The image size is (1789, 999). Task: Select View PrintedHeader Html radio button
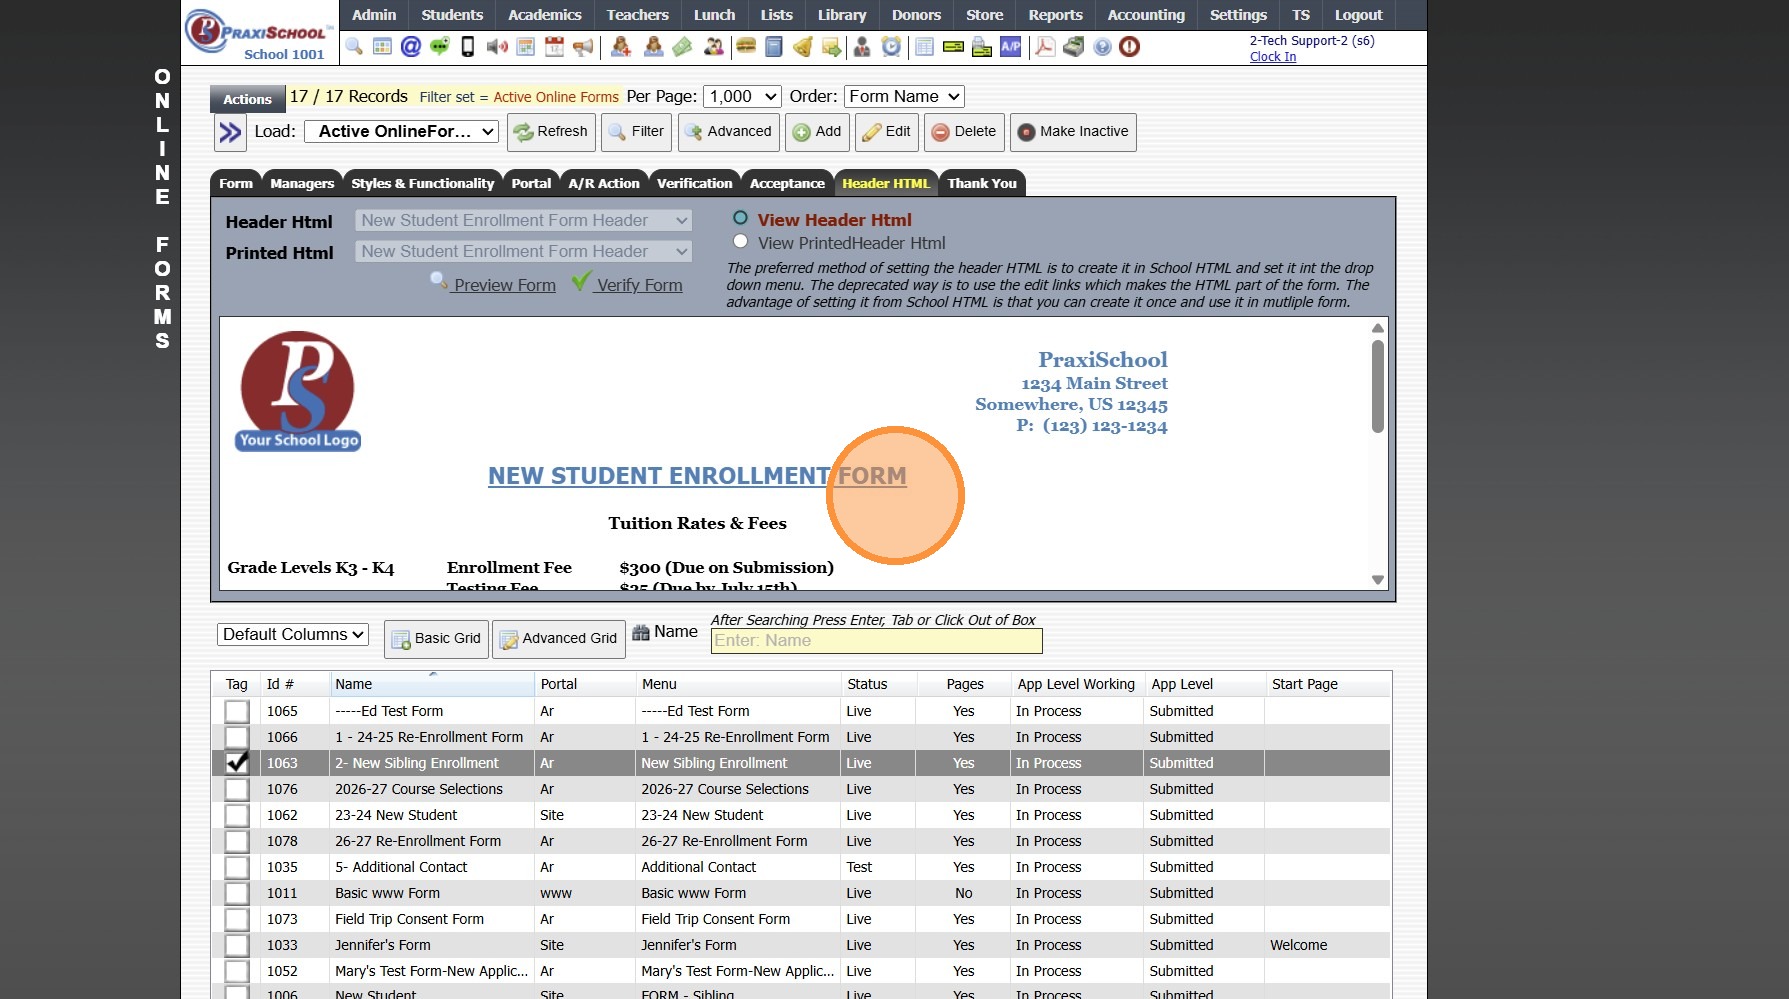tap(740, 242)
